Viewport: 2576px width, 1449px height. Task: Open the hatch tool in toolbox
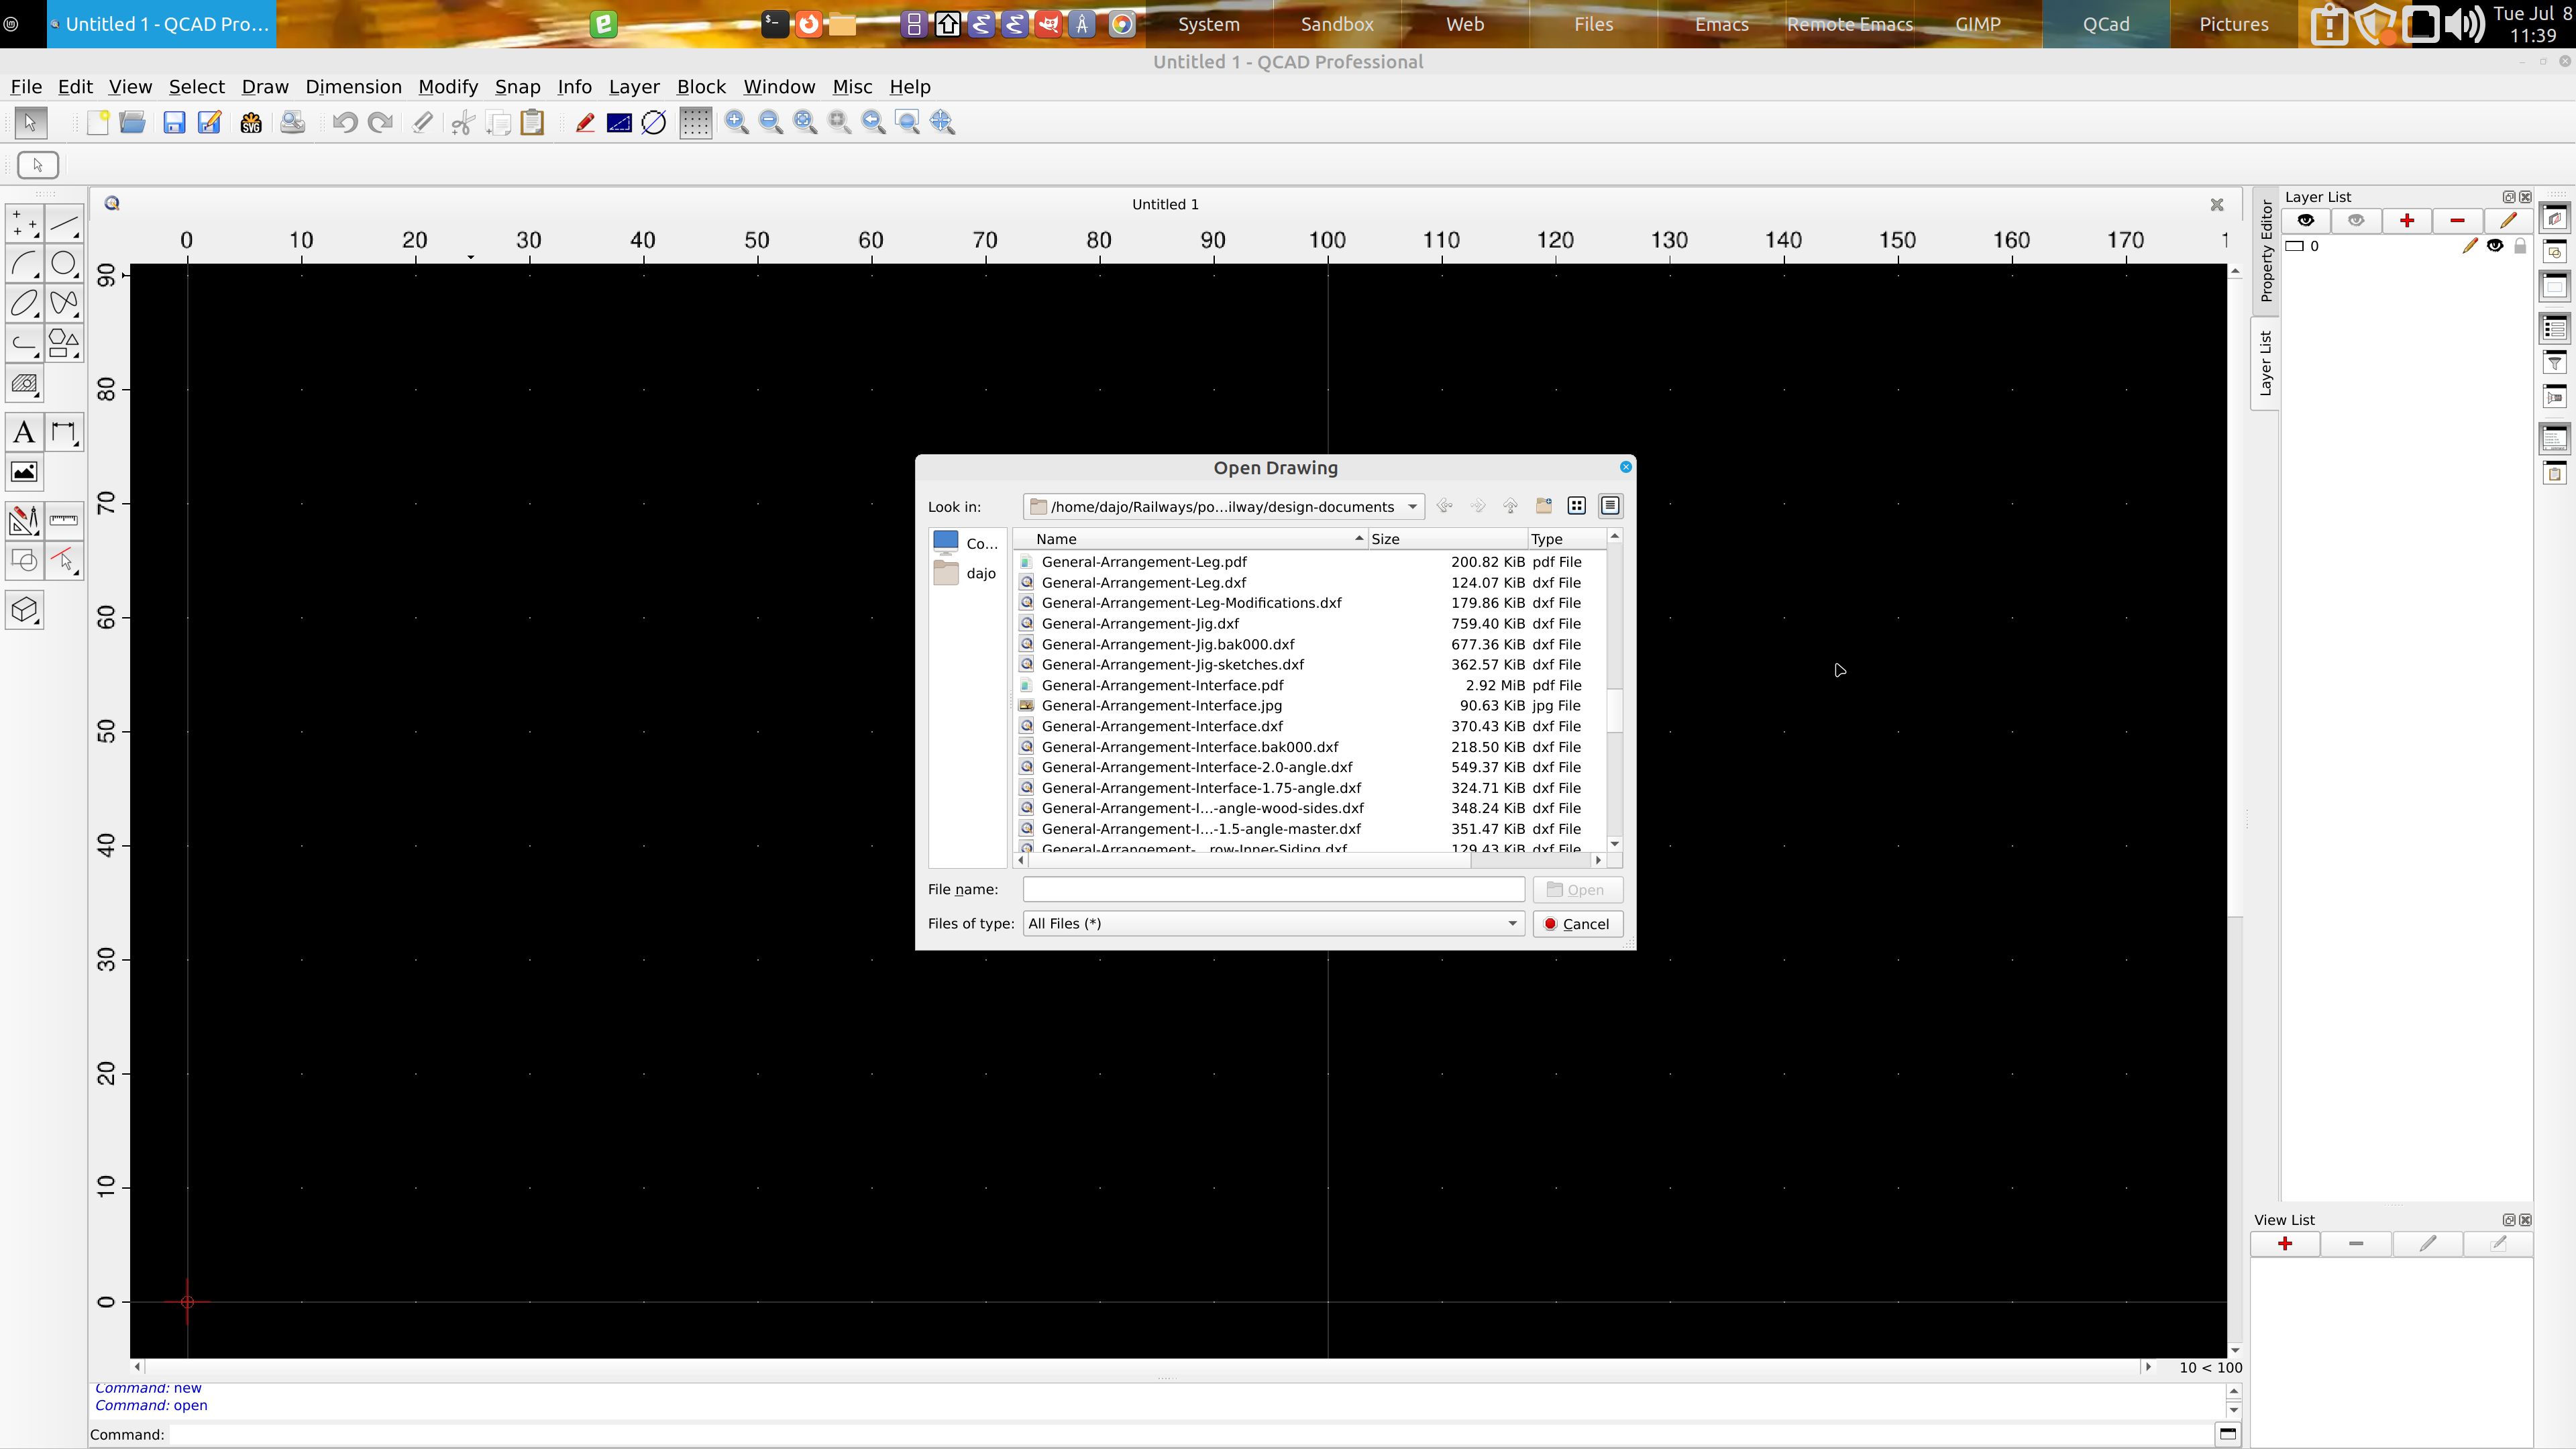point(24,384)
